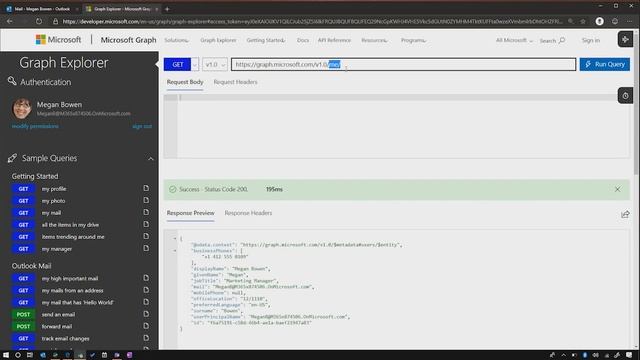Screen dimensions: 640x360
Task: Open doc icon for 'items trending around me'
Action: click(146, 236)
